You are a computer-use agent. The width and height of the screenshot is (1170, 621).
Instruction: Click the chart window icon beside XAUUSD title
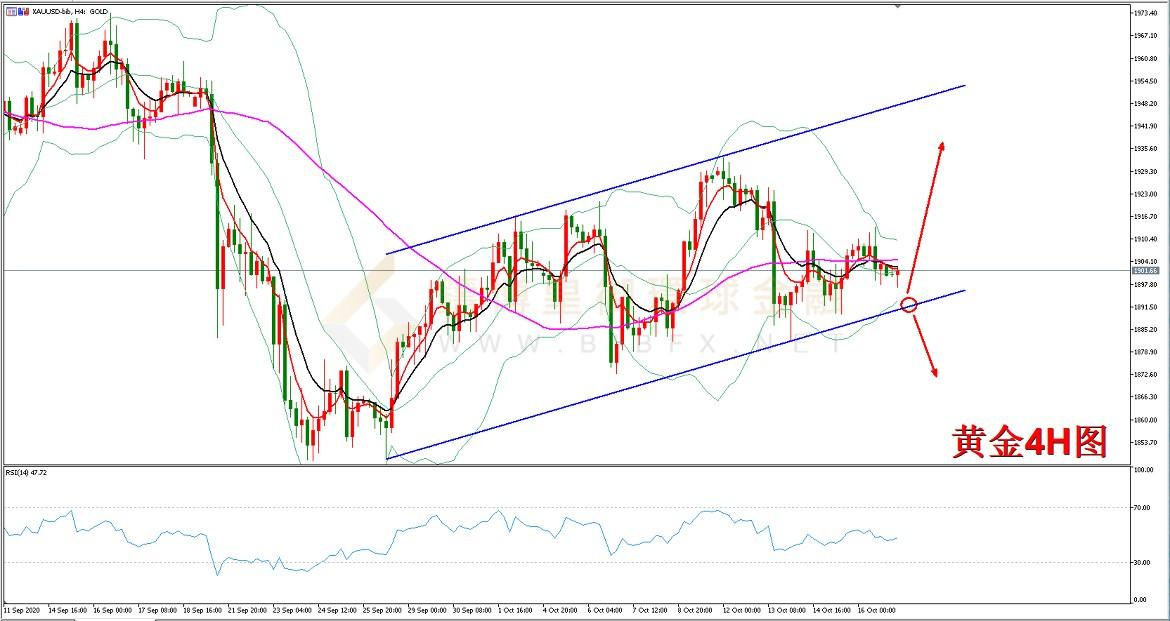tap(10, 12)
